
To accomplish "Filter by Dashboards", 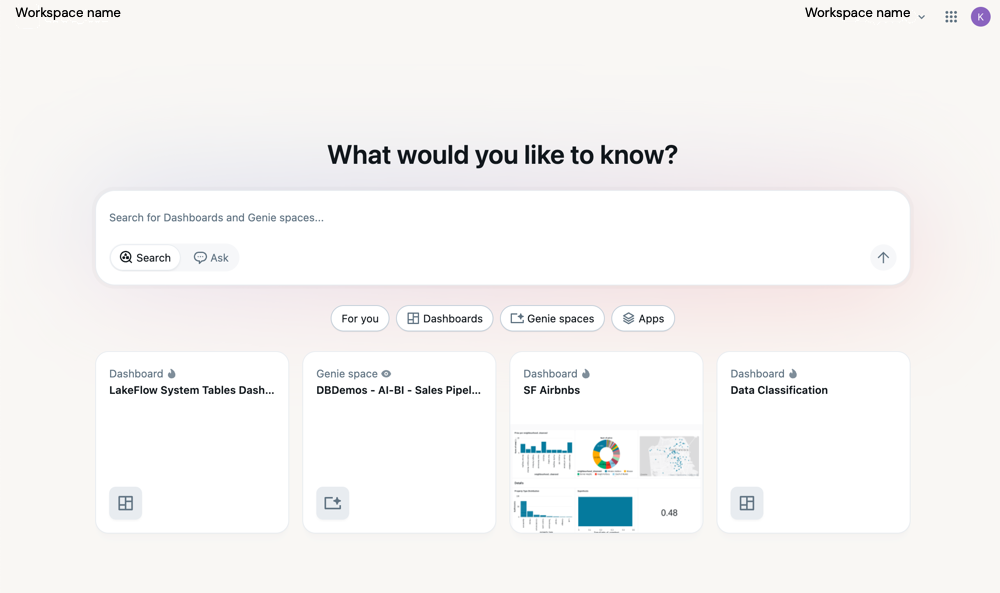I will (445, 318).
